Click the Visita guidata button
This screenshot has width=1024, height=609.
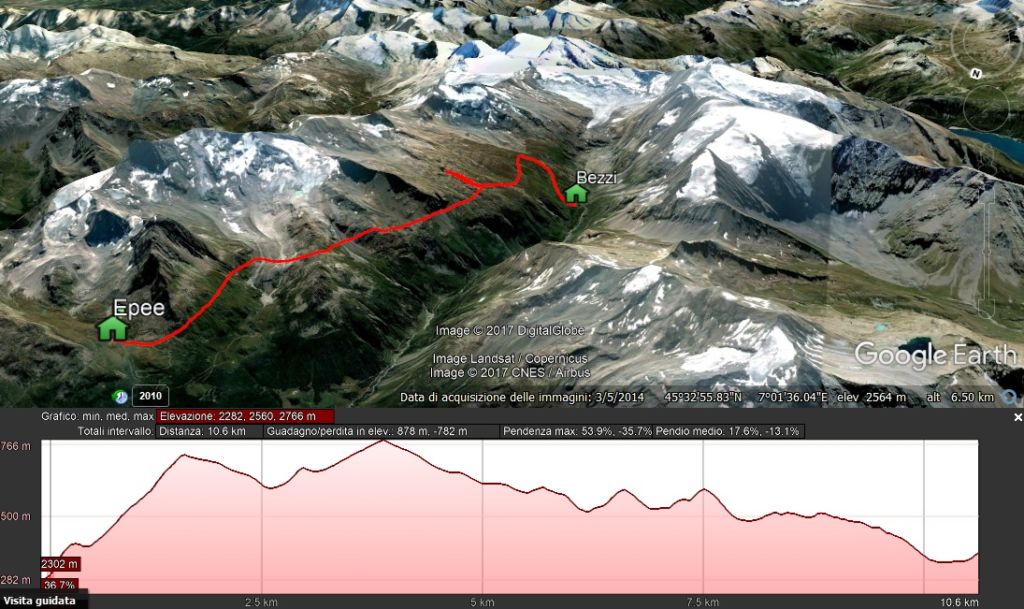pyautogui.click(x=40, y=601)
